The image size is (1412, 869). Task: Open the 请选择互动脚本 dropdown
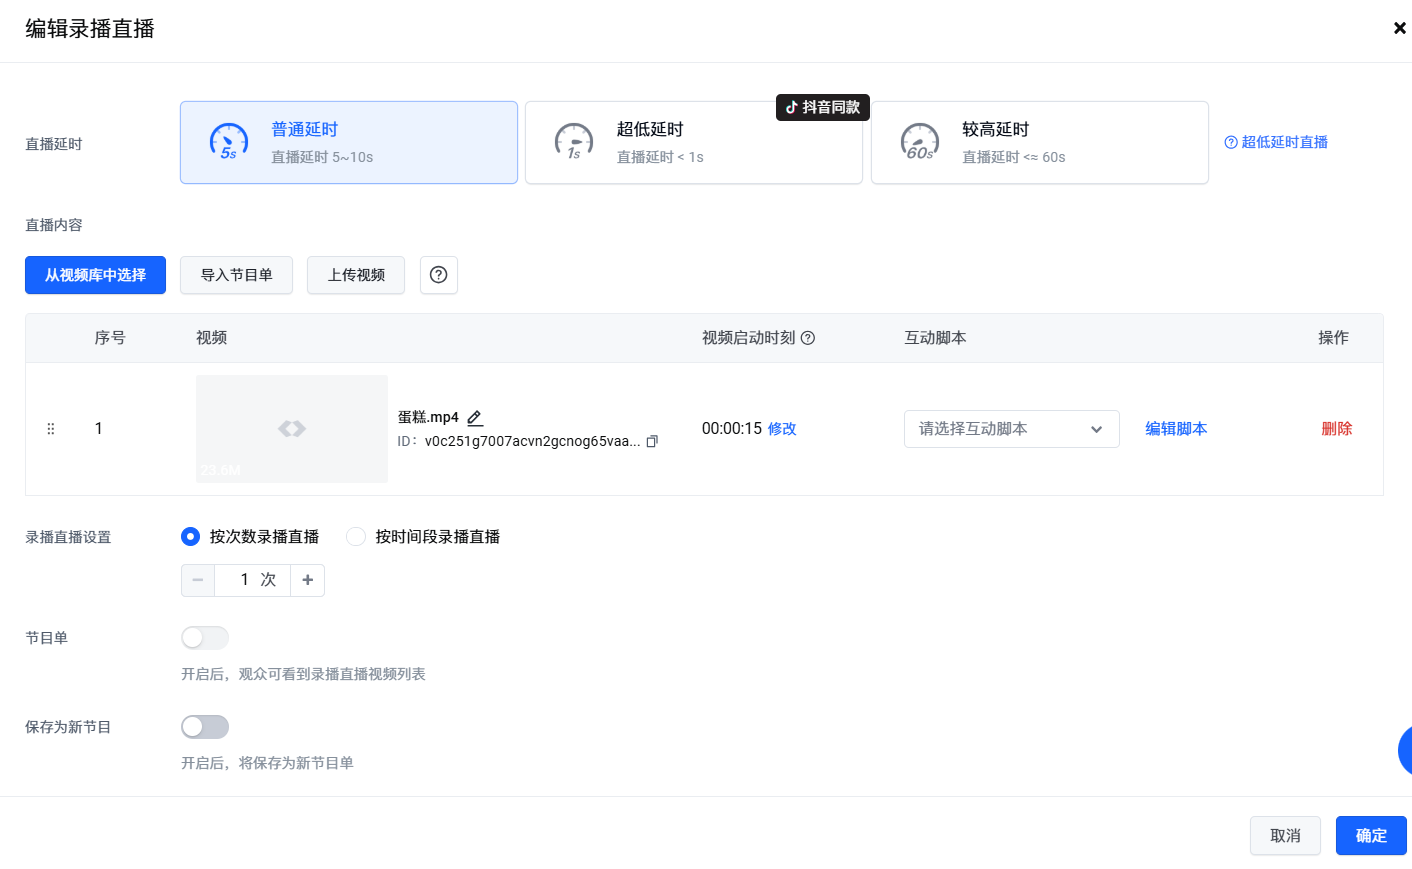point(1011,429)
